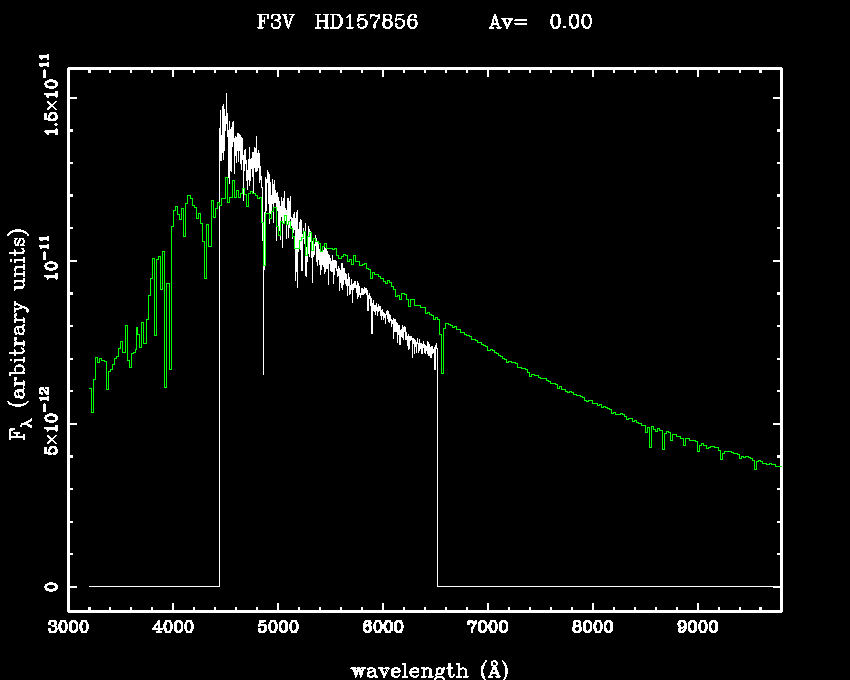Click the bottom of the deep white absorption line near 4860 Å
Image resolution: width=850 pixels, height=680 pixels.
pyautogui.click(x=264, y=373)
